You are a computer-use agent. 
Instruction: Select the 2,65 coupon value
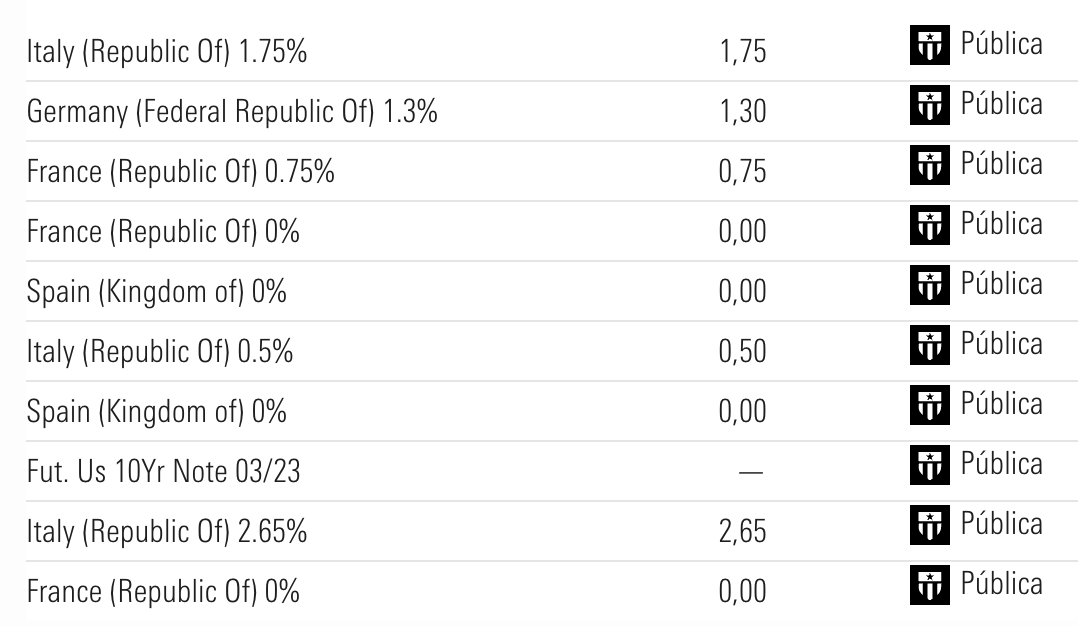point(742,533)
